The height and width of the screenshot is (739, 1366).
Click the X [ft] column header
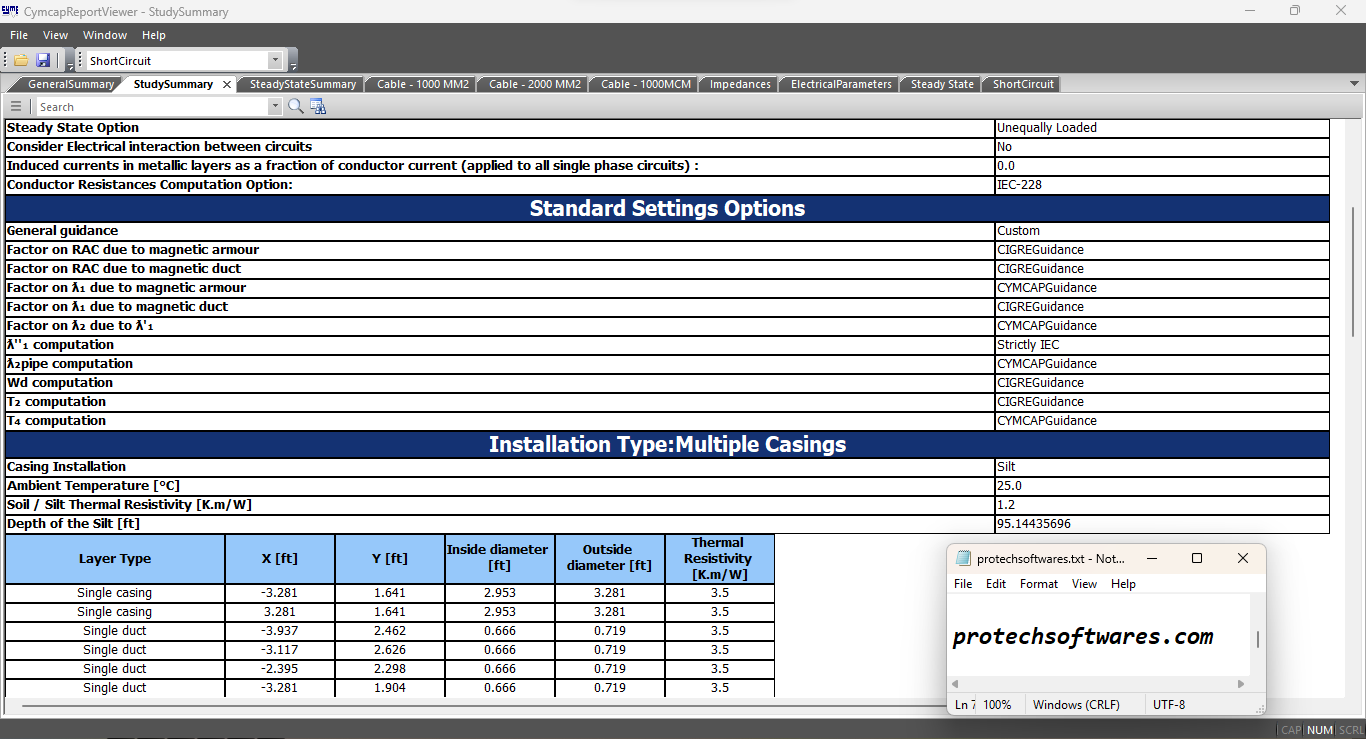pos(280,559)
